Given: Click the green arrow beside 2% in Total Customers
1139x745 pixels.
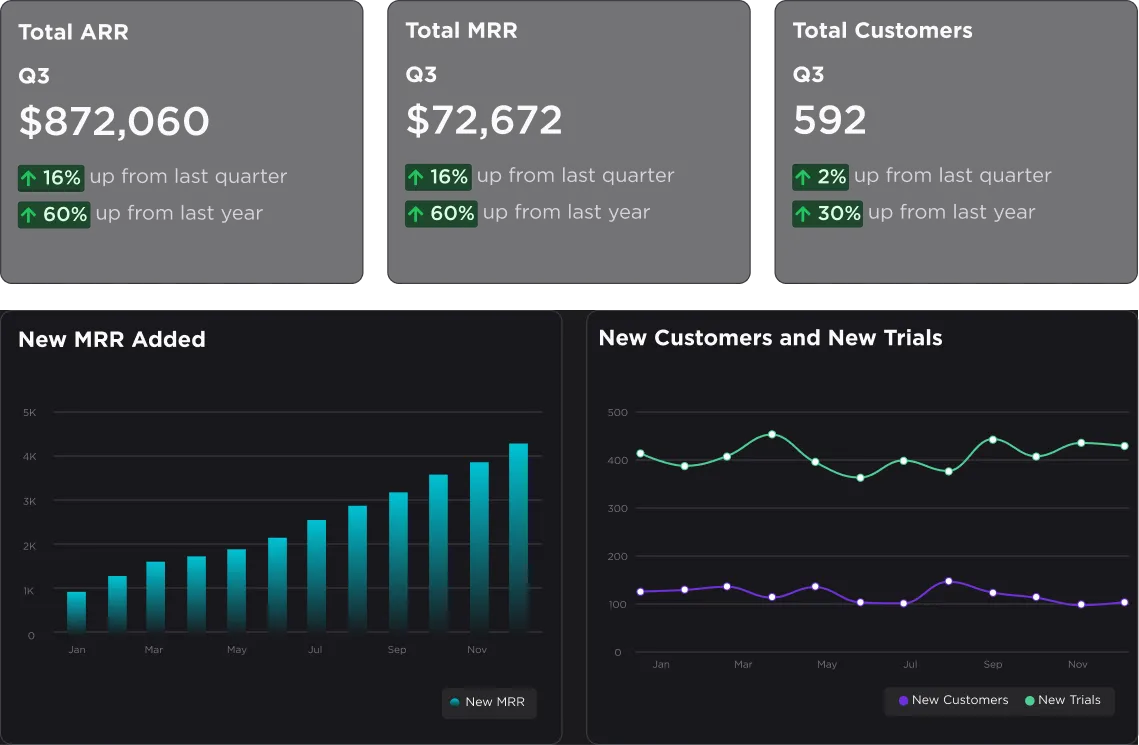Looking at the screenshot, I should coord(803,177).
